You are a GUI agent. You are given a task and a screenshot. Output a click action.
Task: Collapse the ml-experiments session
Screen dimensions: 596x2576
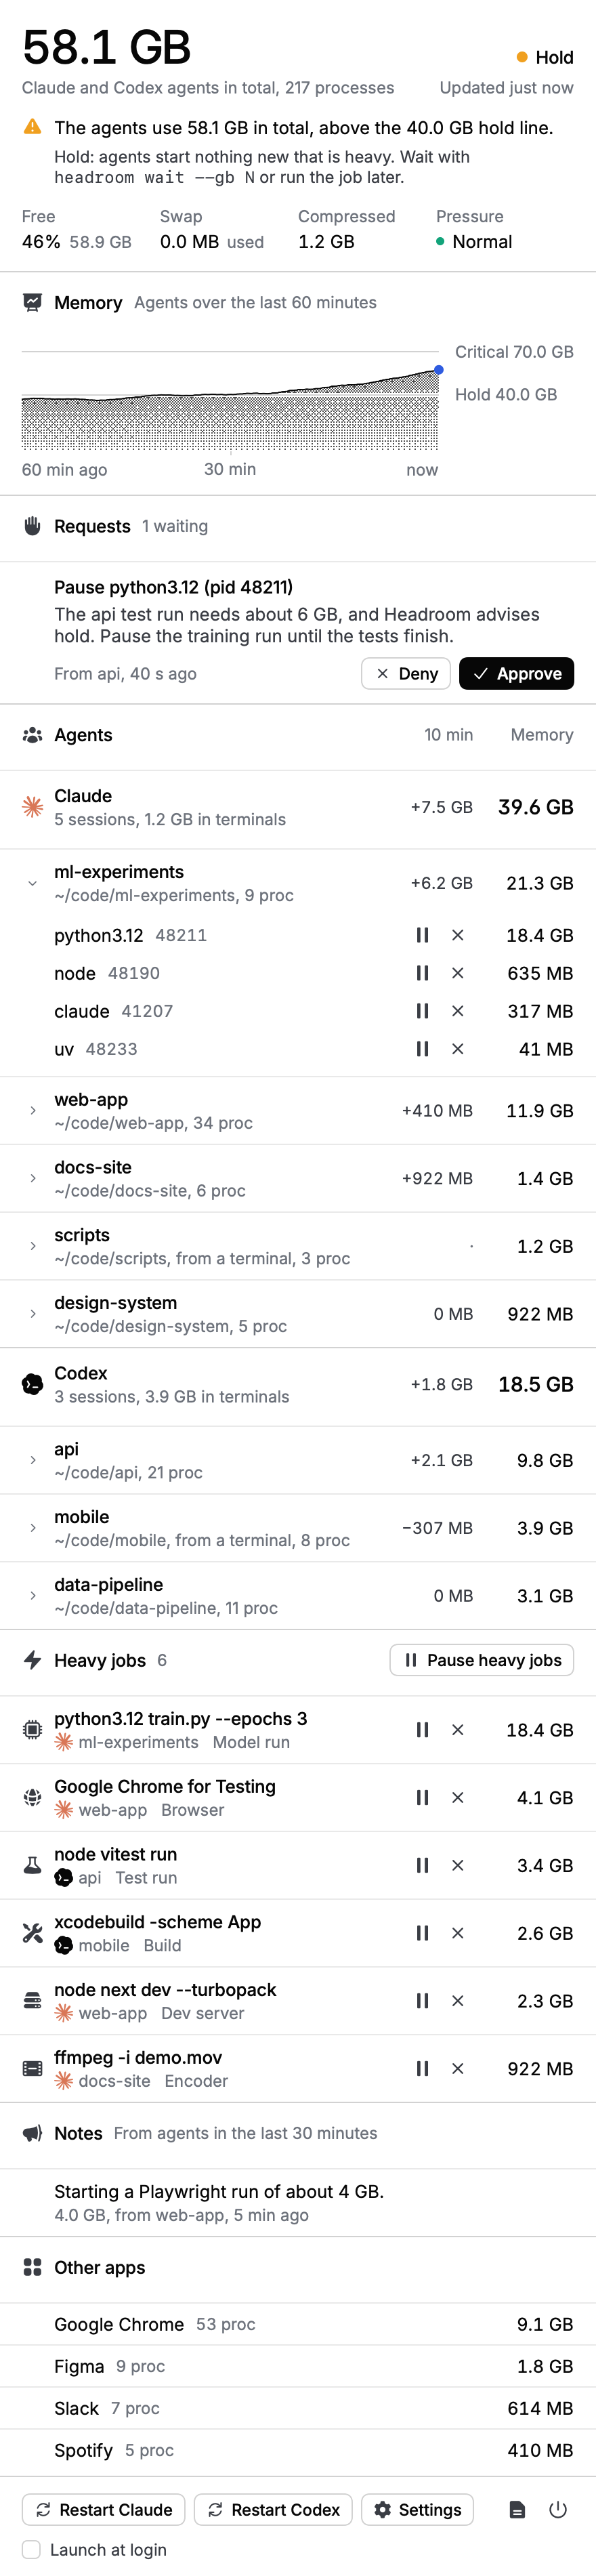pos(32,883)
